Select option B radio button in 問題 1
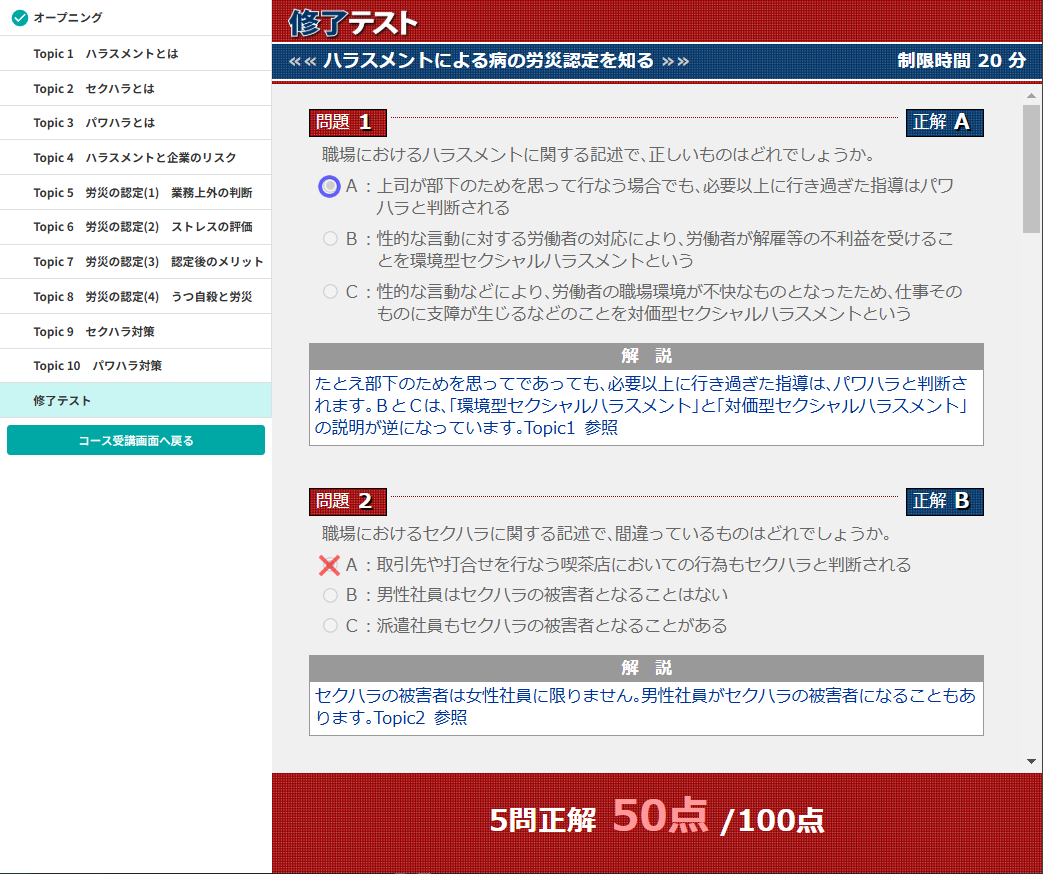 [x=330, y=238]
